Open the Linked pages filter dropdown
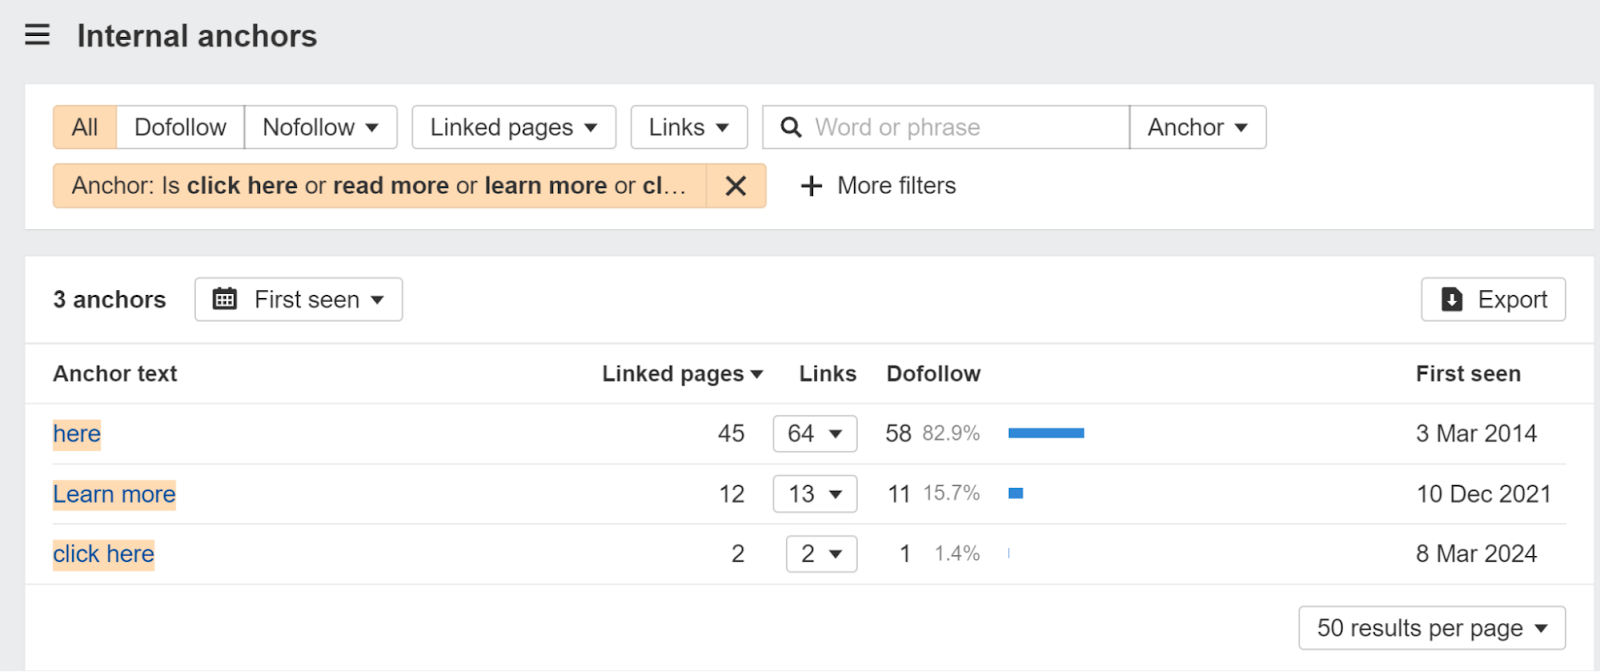The height and width of the screenshot is (672, 1600). tap(512, 127)
